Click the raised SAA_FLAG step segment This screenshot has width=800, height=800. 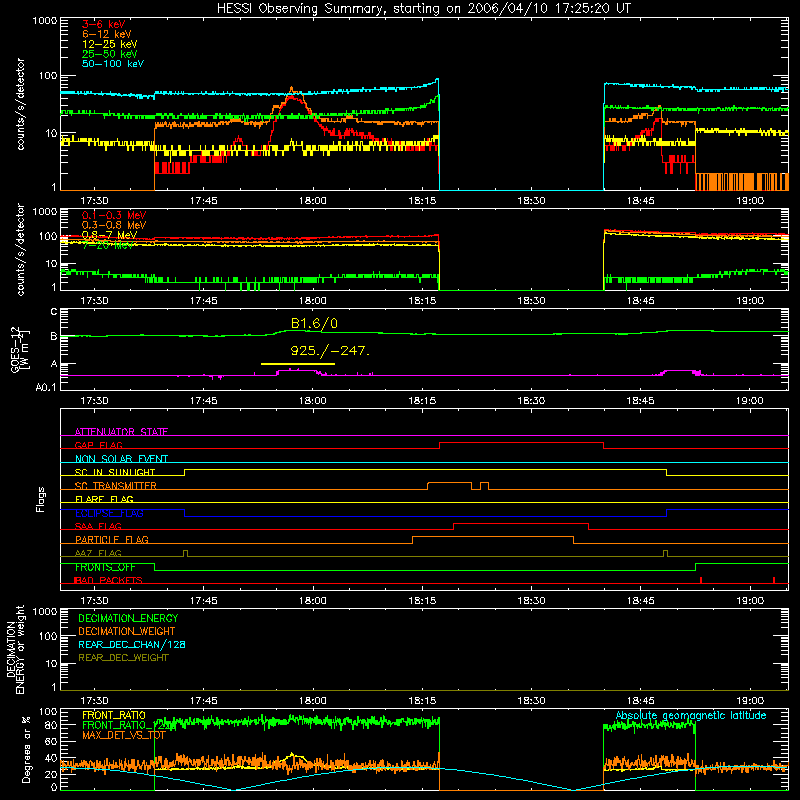(x=521, y=523)
